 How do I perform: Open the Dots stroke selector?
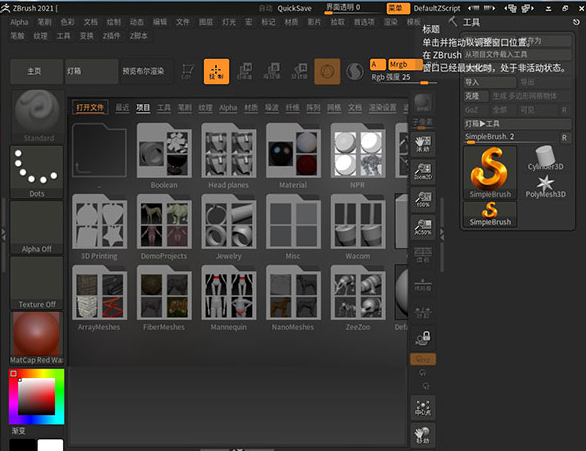36,172
